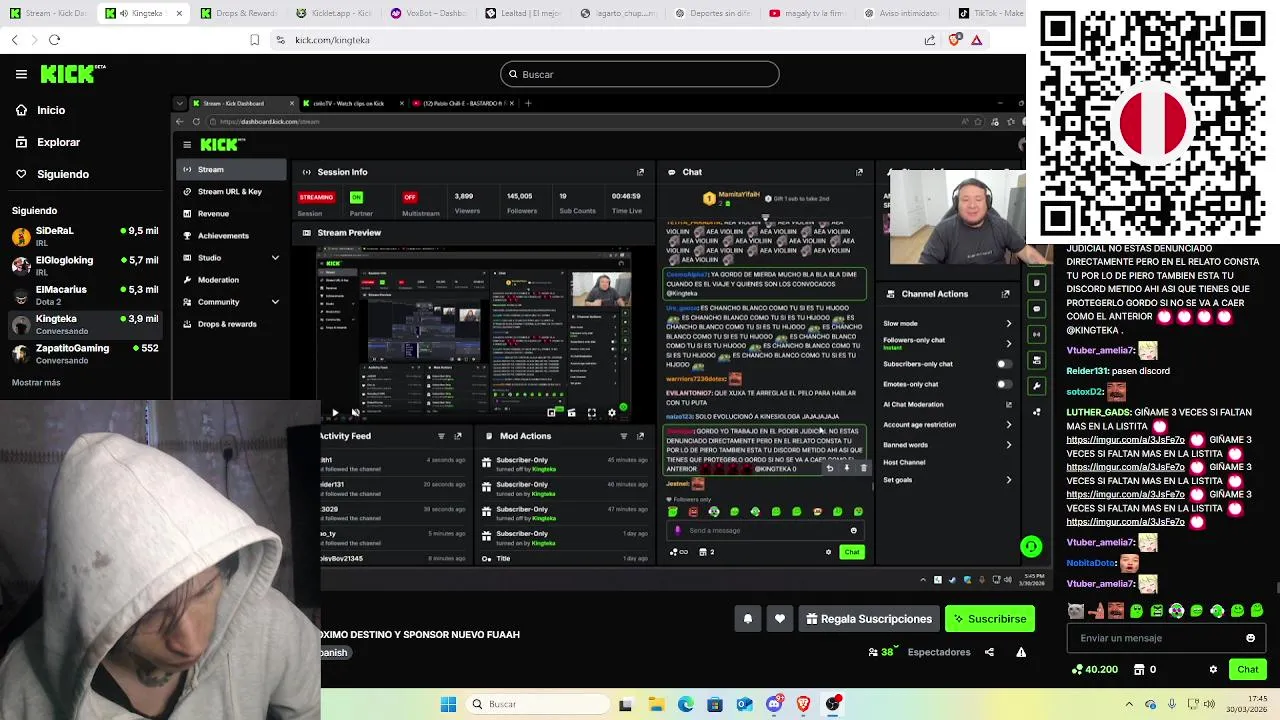Open the Kick hamburger menu
This screenshot has width=1280, height=720.
21,74
